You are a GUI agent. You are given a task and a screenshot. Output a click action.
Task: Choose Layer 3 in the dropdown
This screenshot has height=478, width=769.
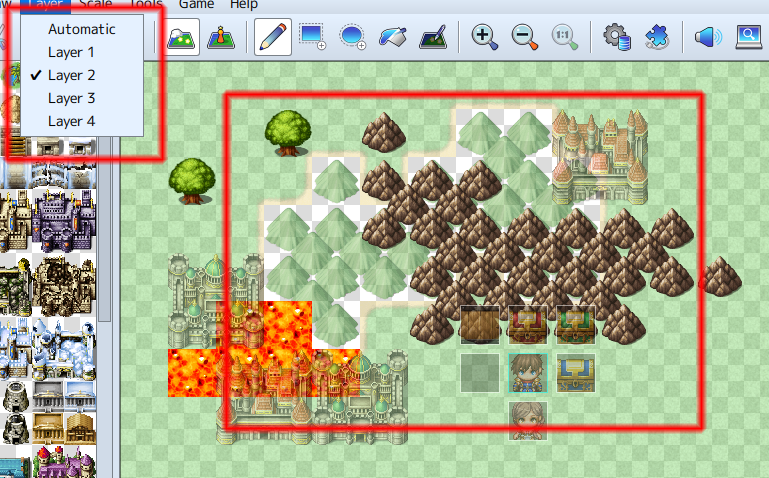pos(82,98)
